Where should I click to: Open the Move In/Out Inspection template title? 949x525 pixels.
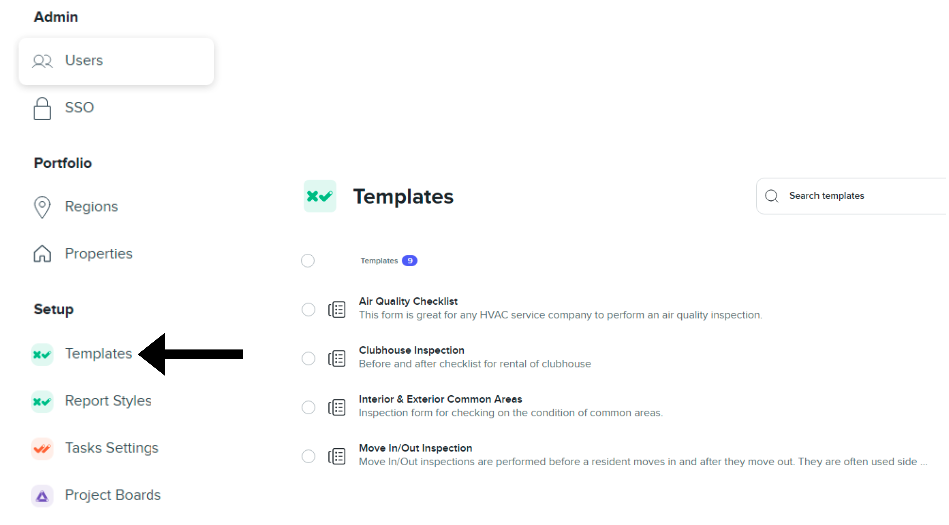tap(415, 448)
